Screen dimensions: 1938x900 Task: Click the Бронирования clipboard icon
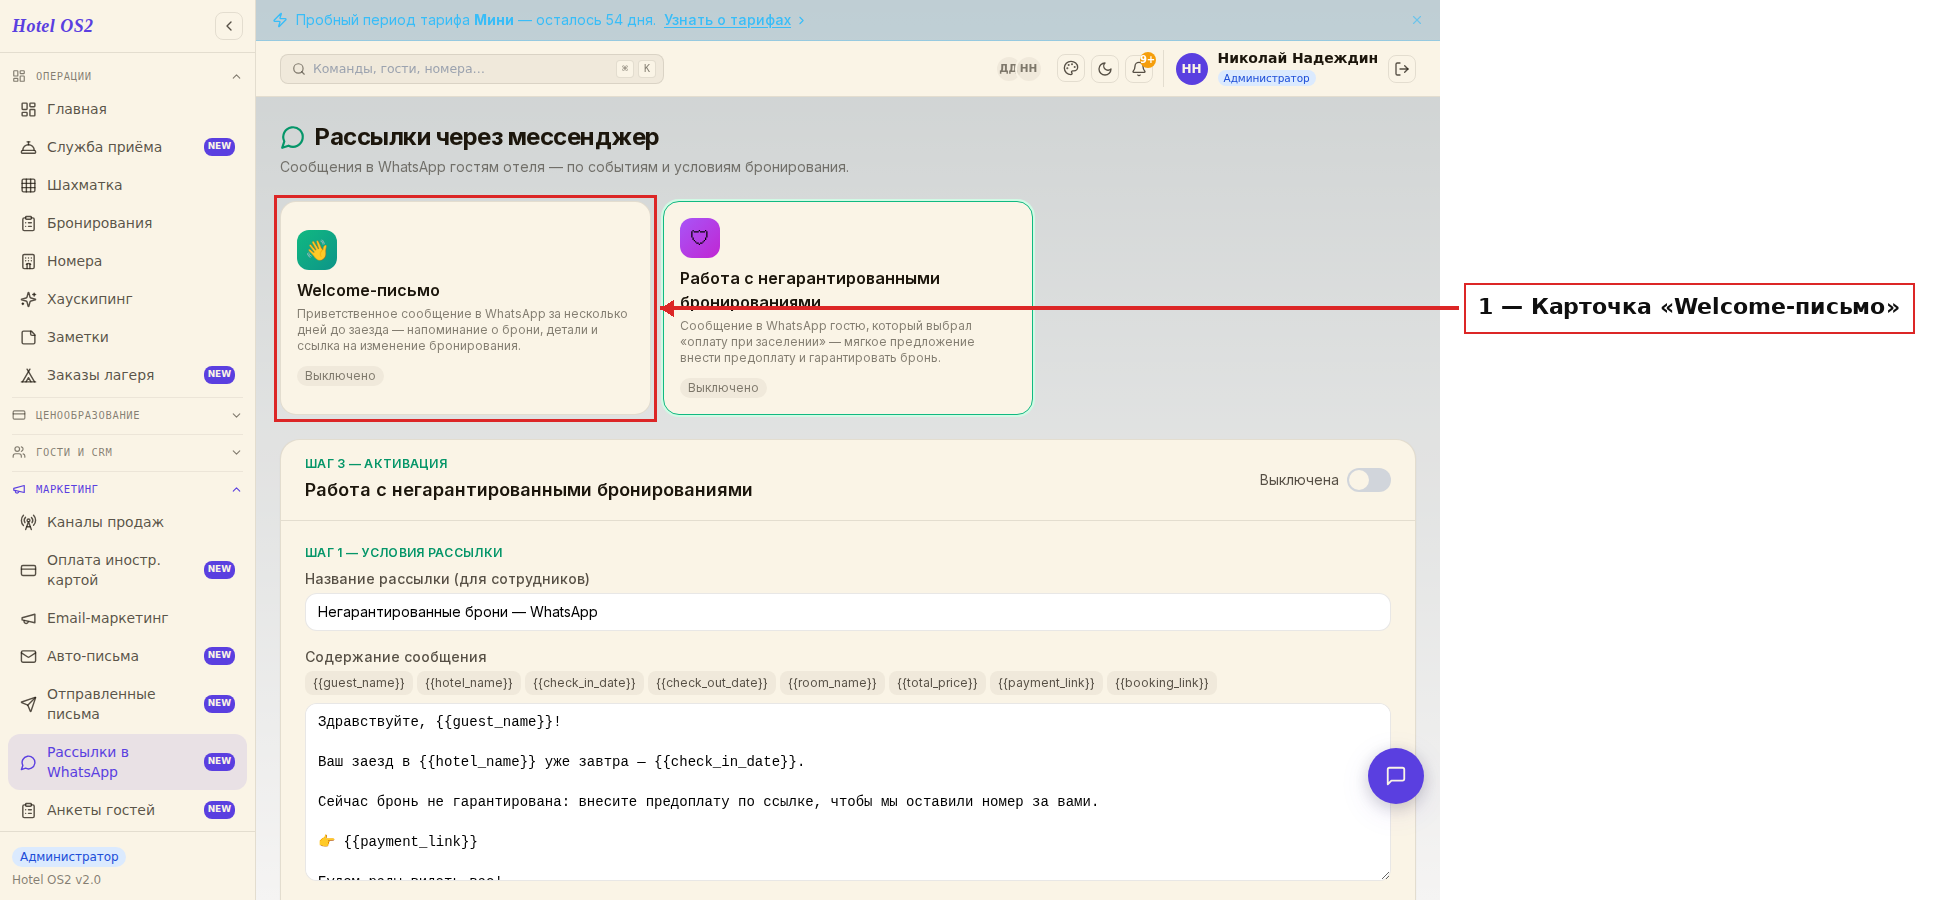pos(28,223)
